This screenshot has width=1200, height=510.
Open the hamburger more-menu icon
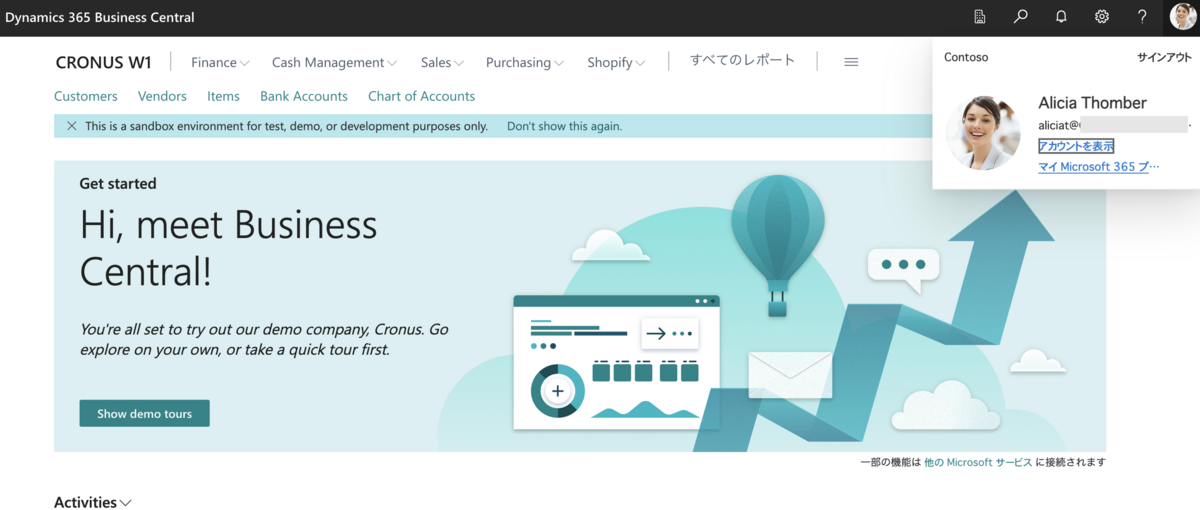851,62
